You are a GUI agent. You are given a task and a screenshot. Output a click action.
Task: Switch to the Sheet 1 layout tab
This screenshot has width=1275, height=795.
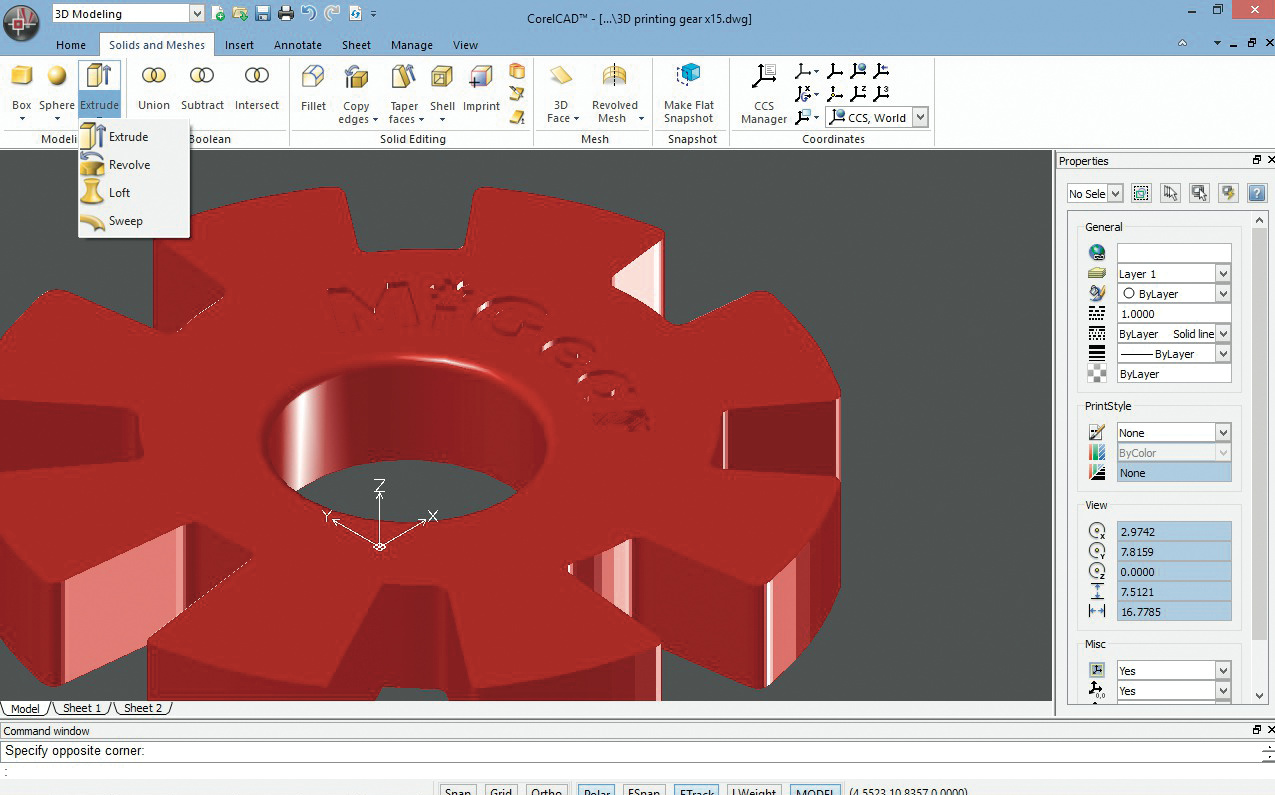(82, 708)
